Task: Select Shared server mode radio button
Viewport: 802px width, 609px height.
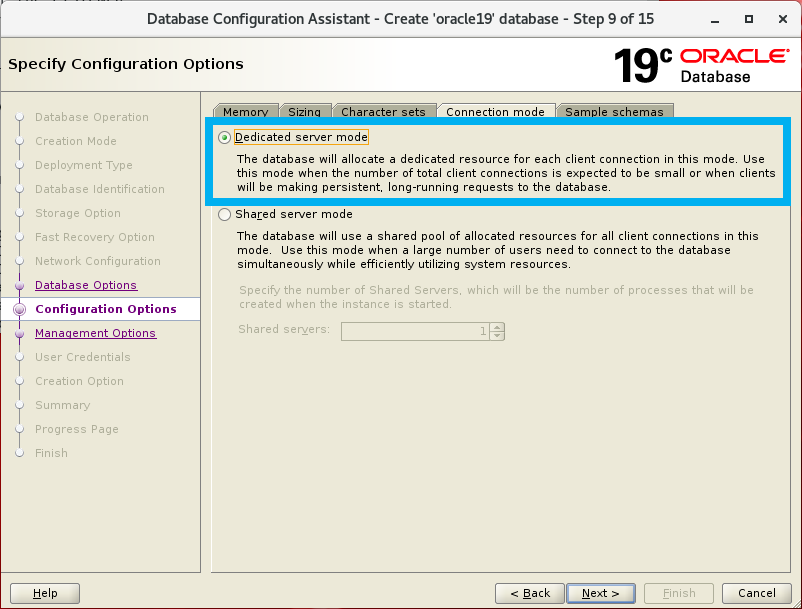Action: coord(224,214)
